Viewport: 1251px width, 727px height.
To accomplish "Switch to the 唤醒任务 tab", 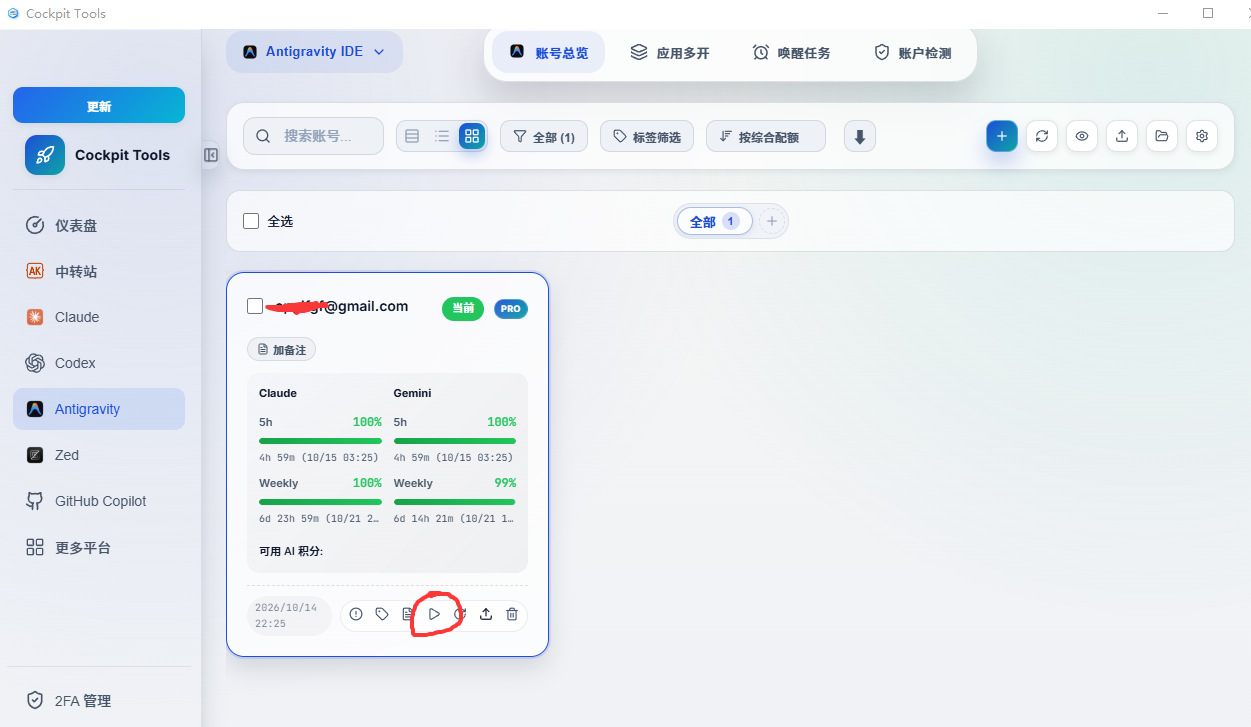I will tap(791, 53).
